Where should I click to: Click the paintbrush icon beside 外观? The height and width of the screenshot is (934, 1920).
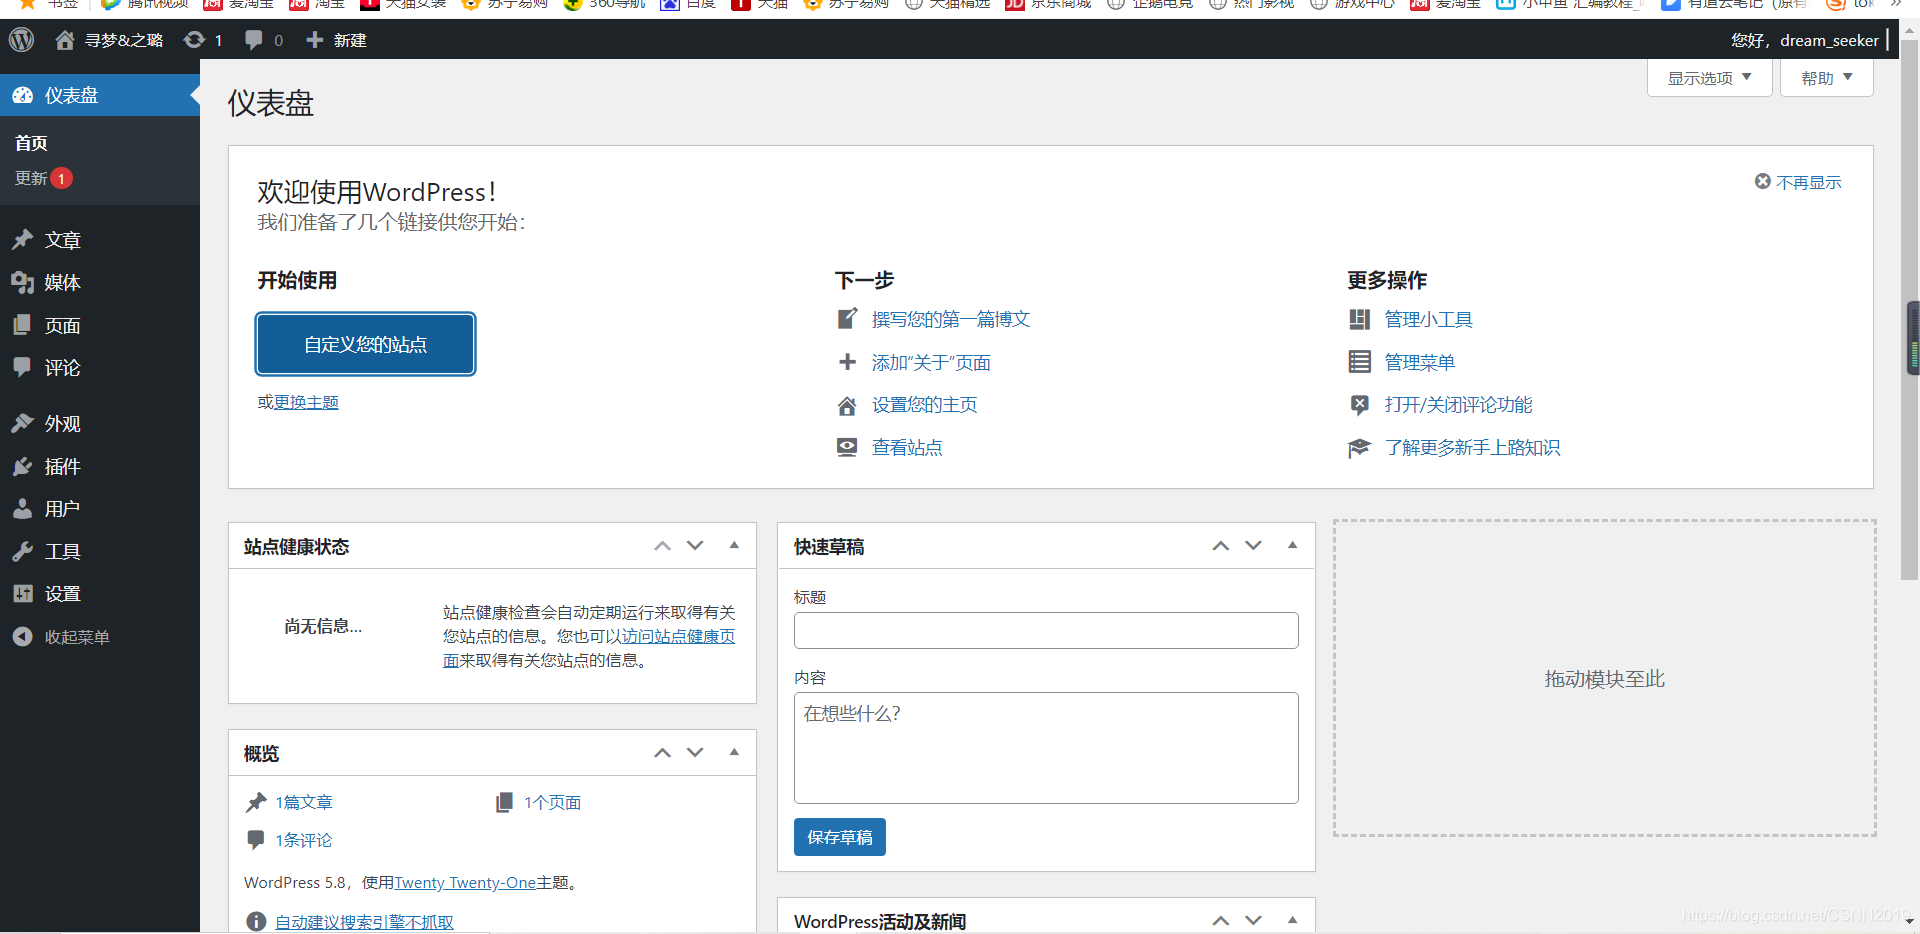click(23, 423)
